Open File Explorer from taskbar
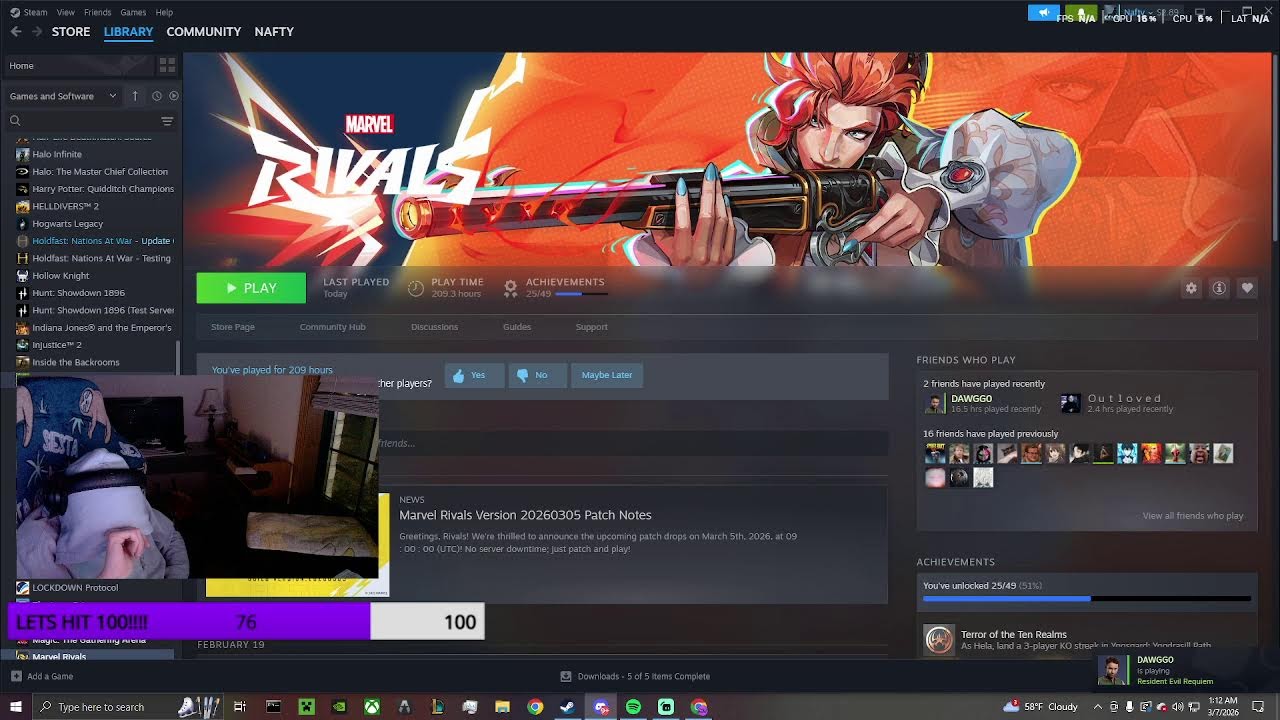This screenshot has width=1280, height=720. (502, 707)
